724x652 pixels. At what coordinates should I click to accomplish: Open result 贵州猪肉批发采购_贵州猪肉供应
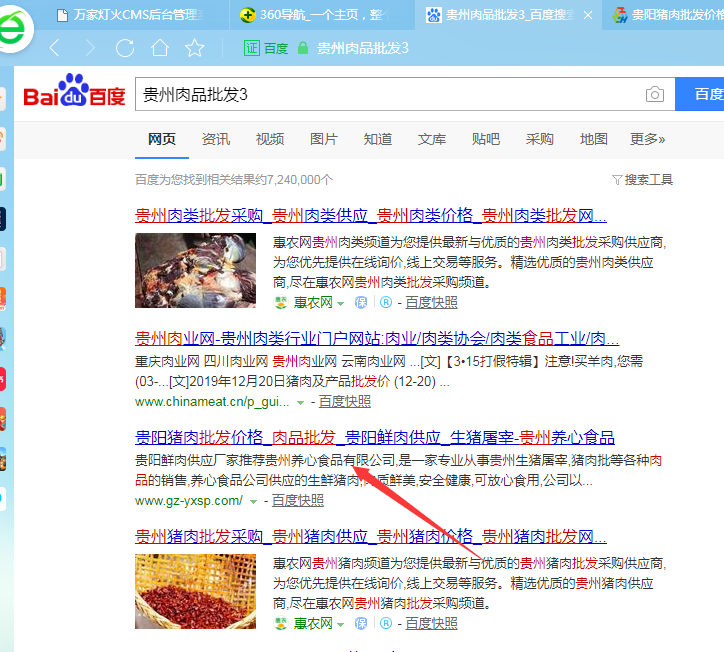(371, 537)
